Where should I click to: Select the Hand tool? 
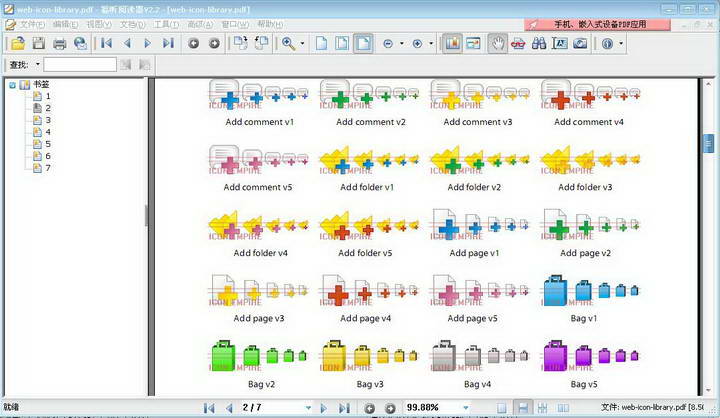(x=498, y=44)
